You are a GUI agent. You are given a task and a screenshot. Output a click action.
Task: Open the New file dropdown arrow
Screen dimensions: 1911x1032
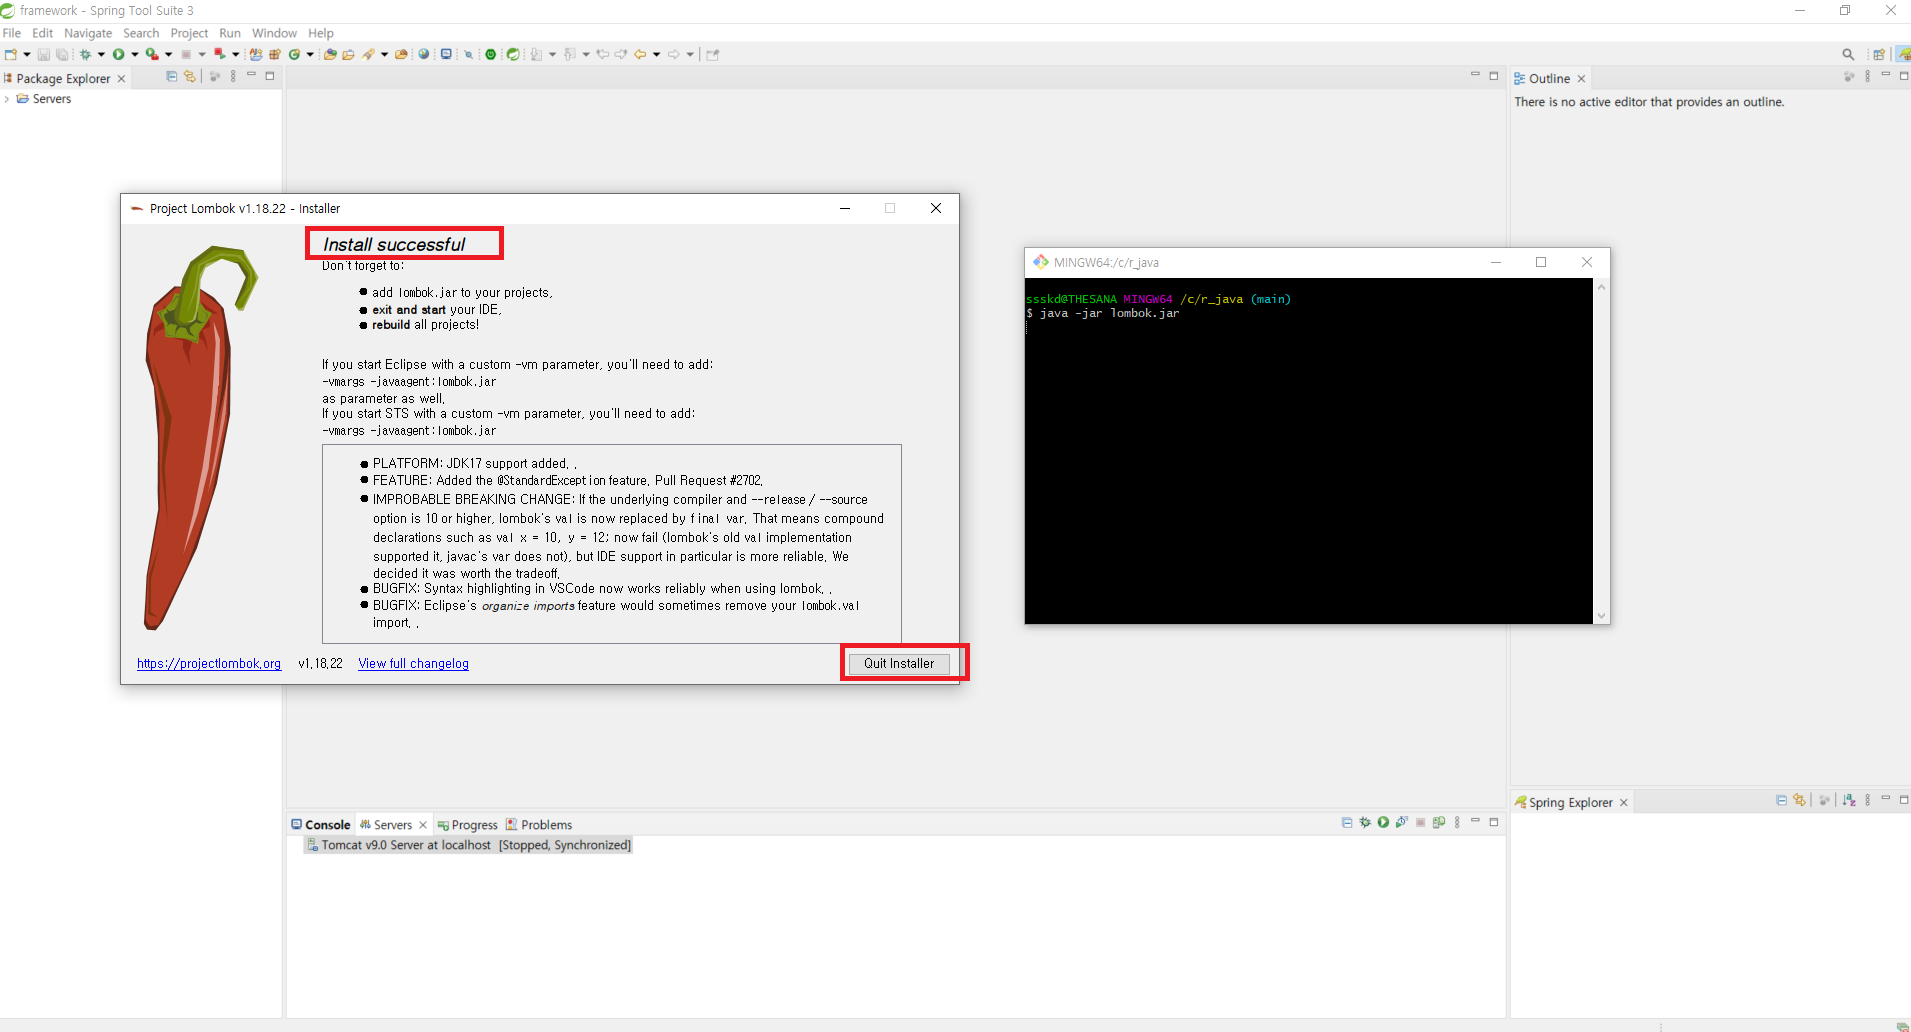pyautogui.click(x=27, y=54)
